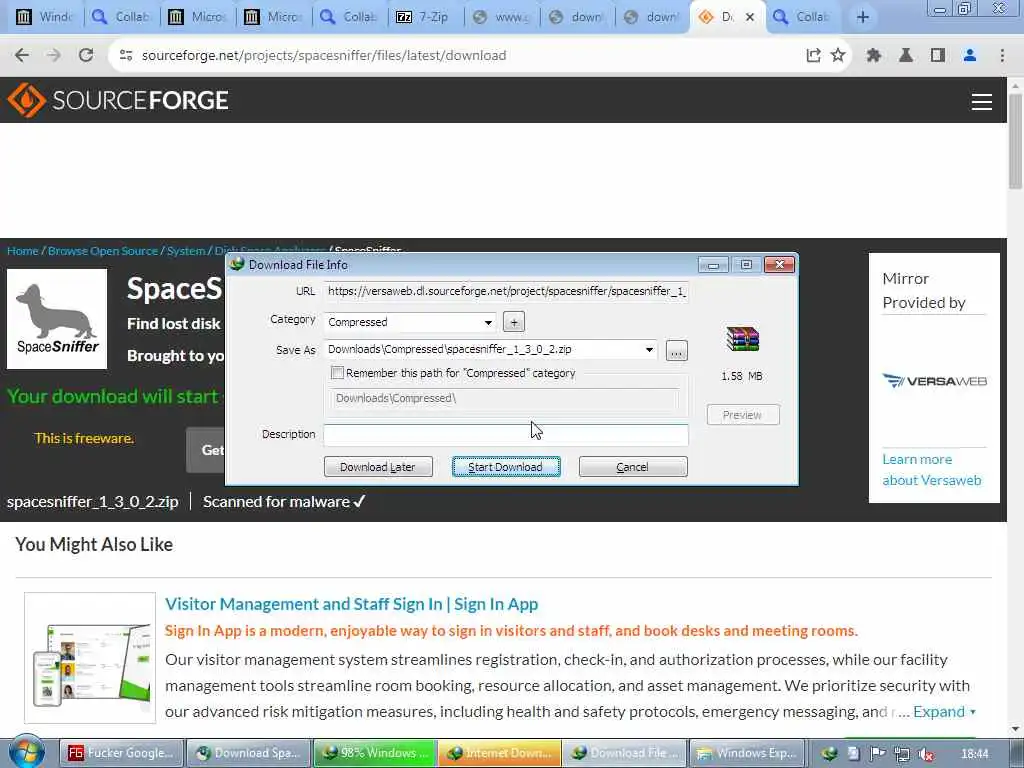The width and height of the screenshot is (1024, 768).
Task: Open the Chrome profile icon
Action: click(x=970, y=56)
